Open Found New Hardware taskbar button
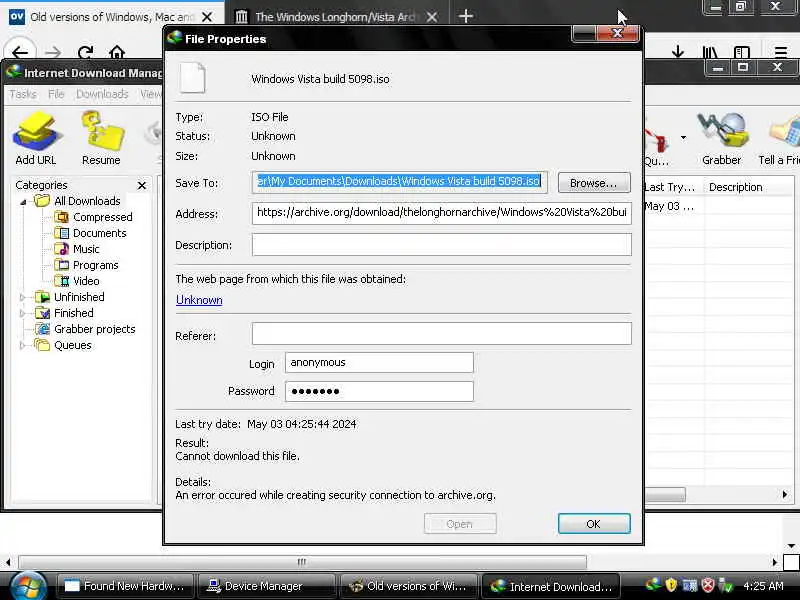Viewport: 800px width, 600px height. coord(126,586)
